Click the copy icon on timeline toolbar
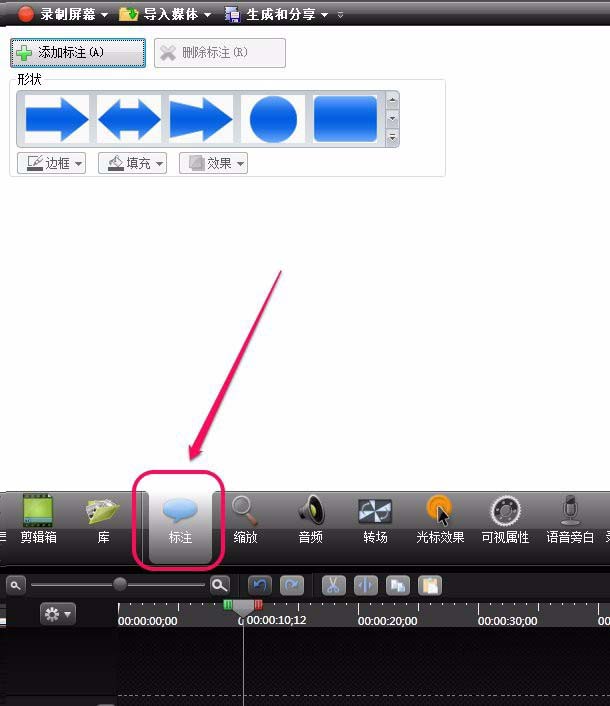The image size is (610, 706). 398,586
